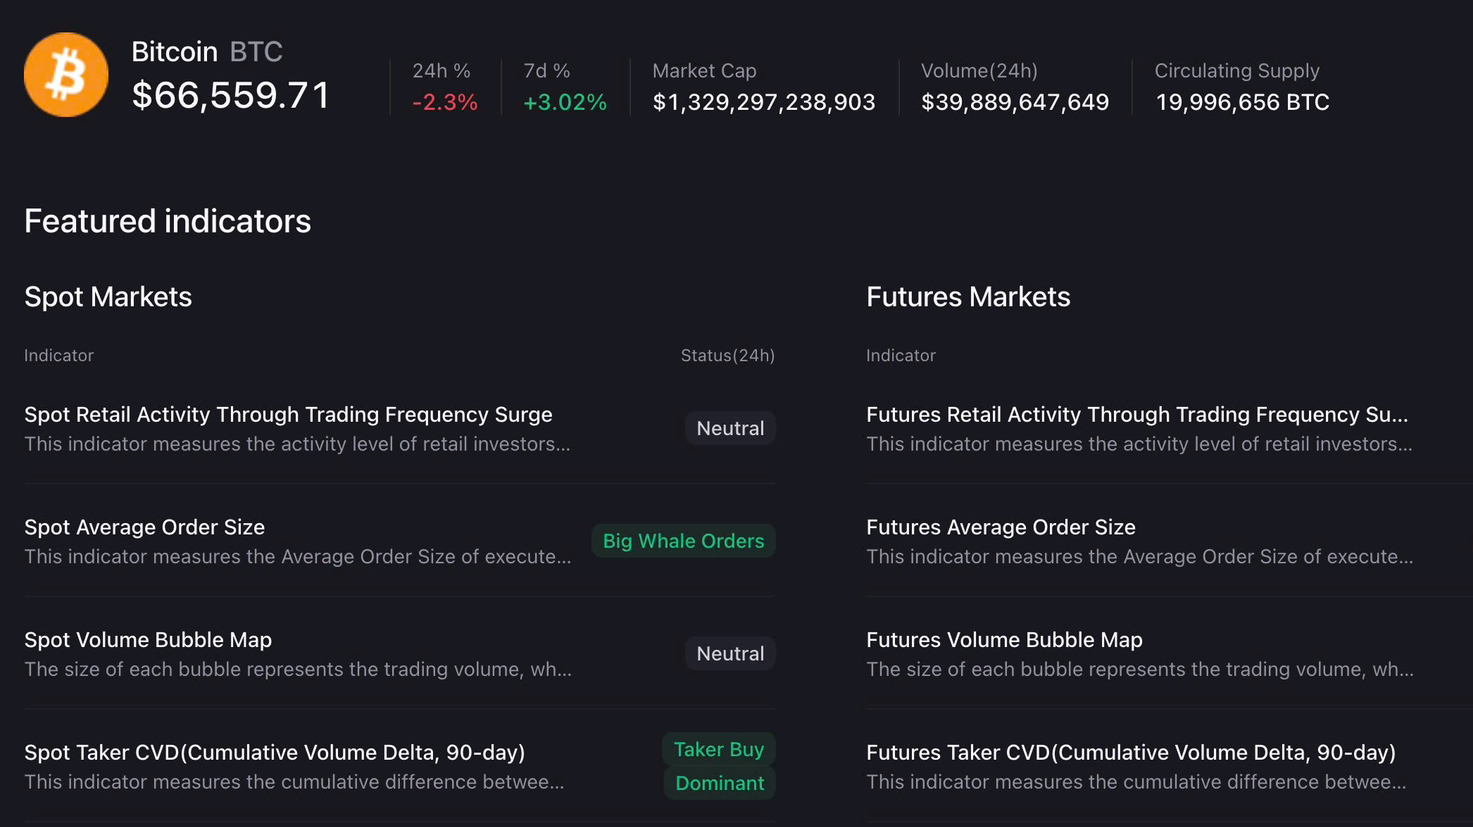
Task: Open the Spot Taker CVD indicator
Action: [274, 753]
